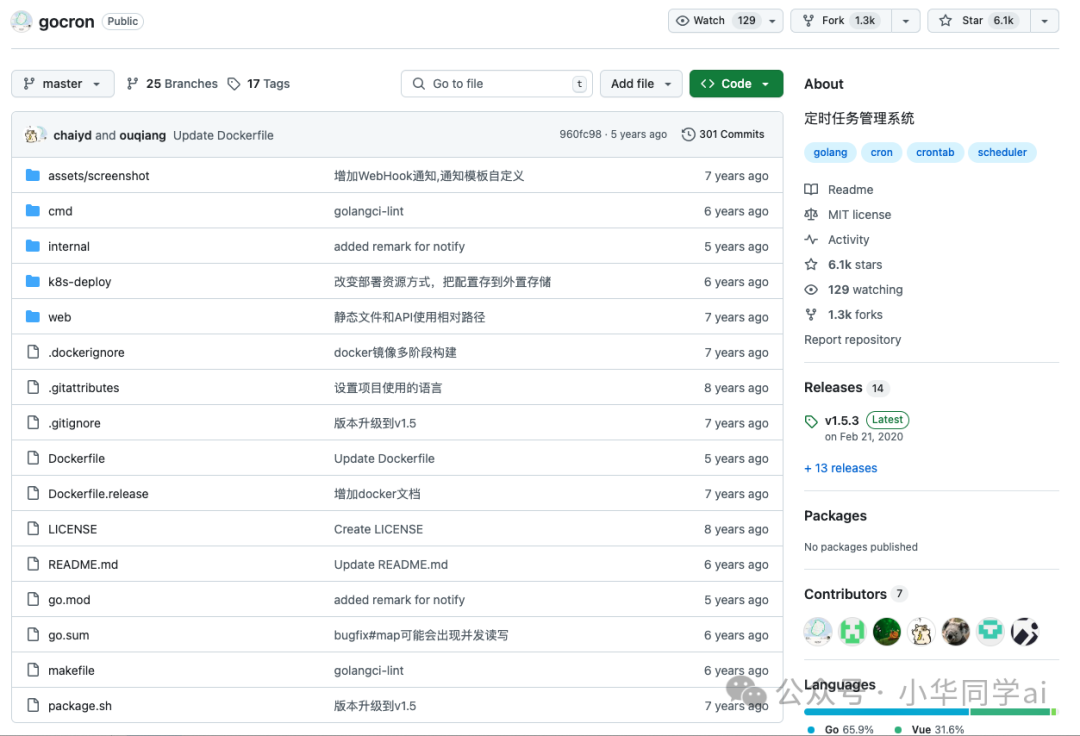
Task: Click the fork icon in the Fork button
Action: (x=809, y=21)
